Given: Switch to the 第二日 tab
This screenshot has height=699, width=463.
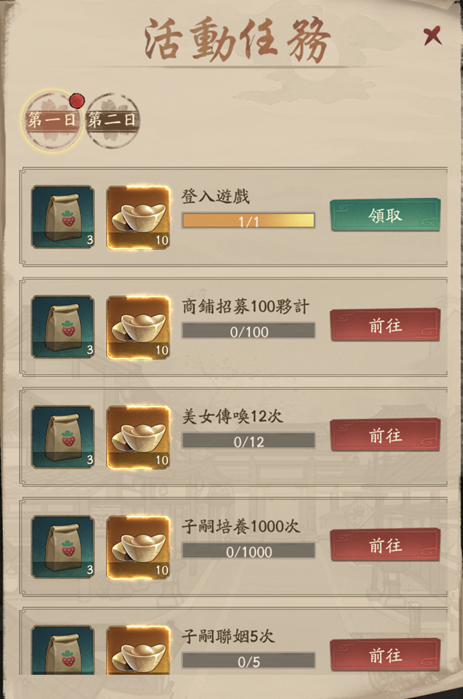Looking at the screenshot, I should [112, 120].
